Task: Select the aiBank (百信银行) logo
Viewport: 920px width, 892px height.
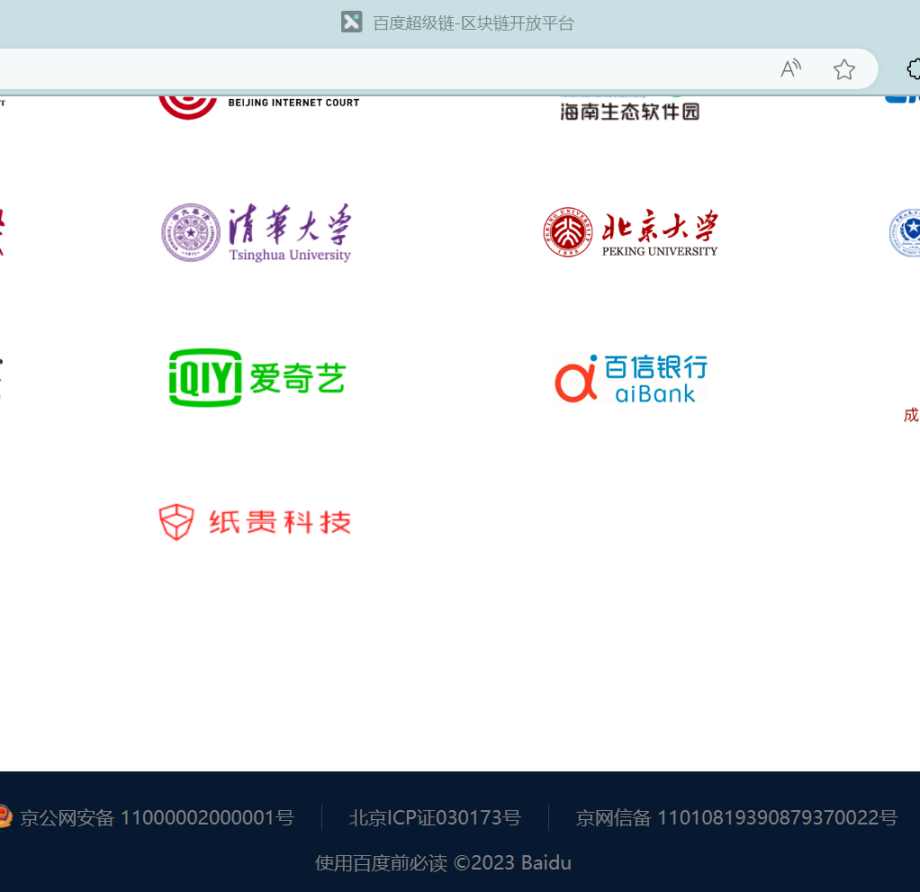Action: click(x=631, y=378)
